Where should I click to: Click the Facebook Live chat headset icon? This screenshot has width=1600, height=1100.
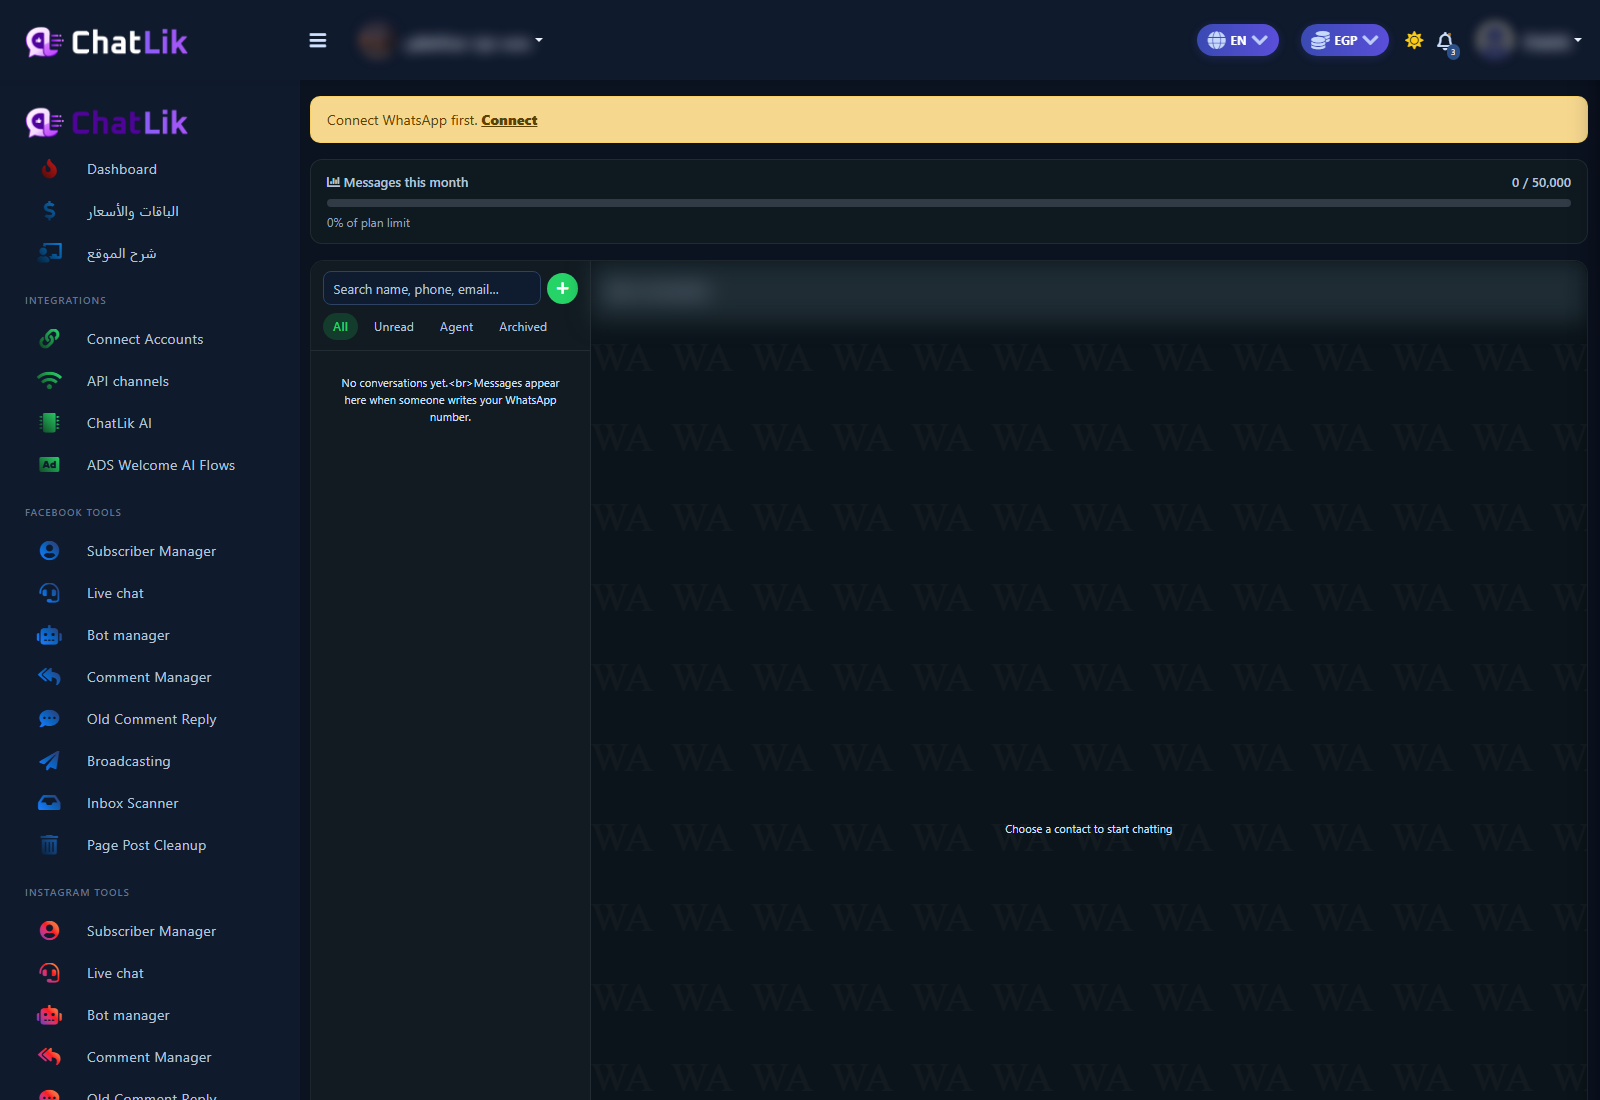[x=49, y=593]
